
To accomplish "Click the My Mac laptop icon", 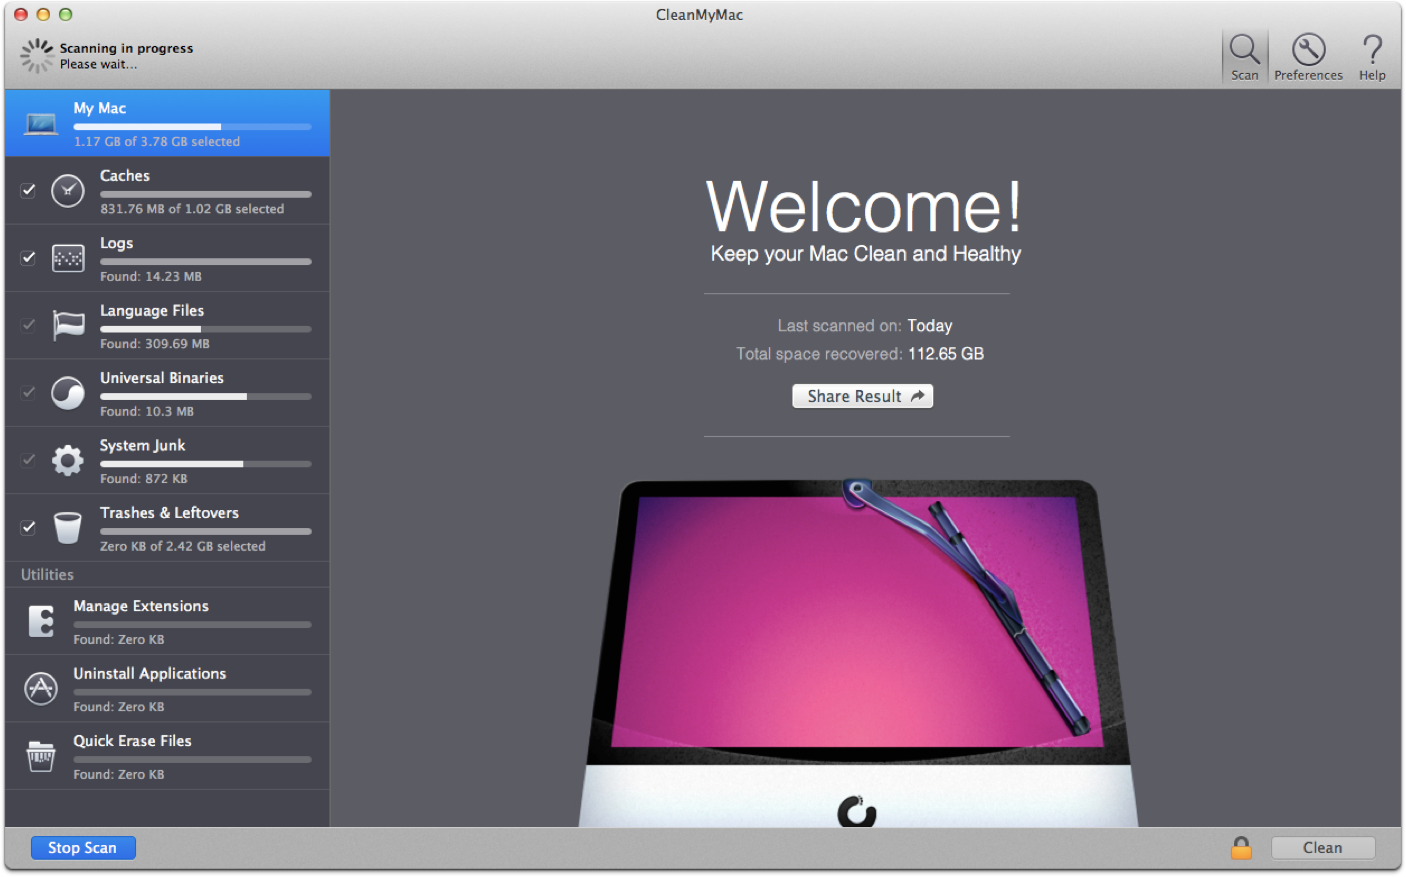I will pos(41,124).
